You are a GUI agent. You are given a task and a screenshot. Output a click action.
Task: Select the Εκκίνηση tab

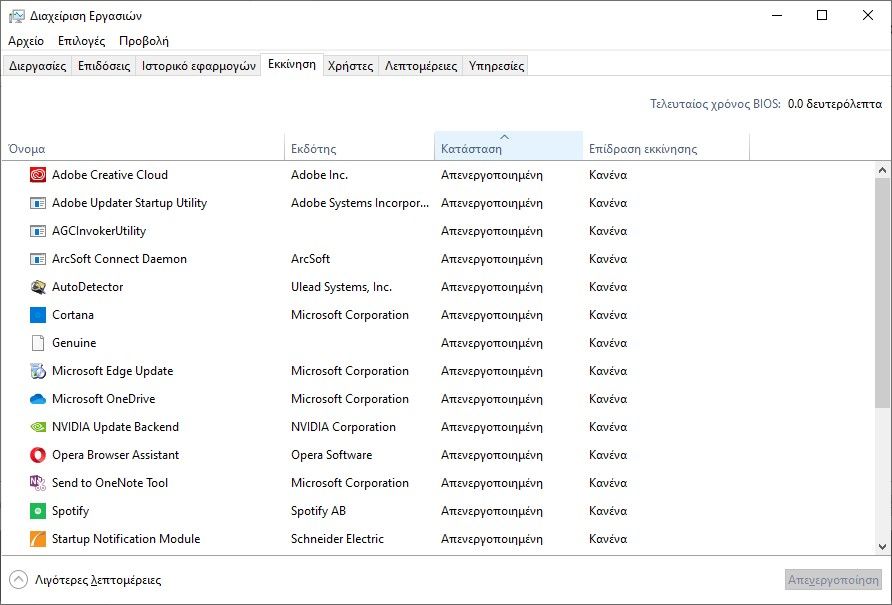pyautogui.click(x=292, y=64)
